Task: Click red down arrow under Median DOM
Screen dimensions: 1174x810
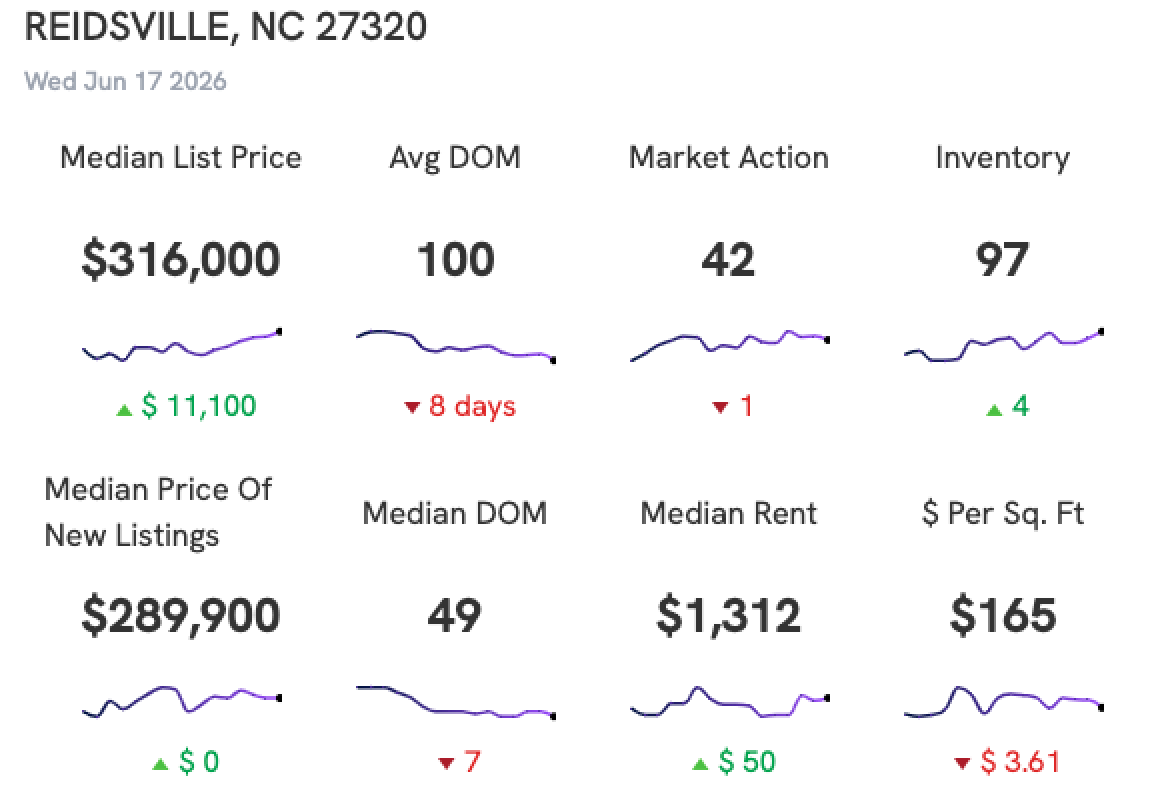Action: [x=446, y=764]
